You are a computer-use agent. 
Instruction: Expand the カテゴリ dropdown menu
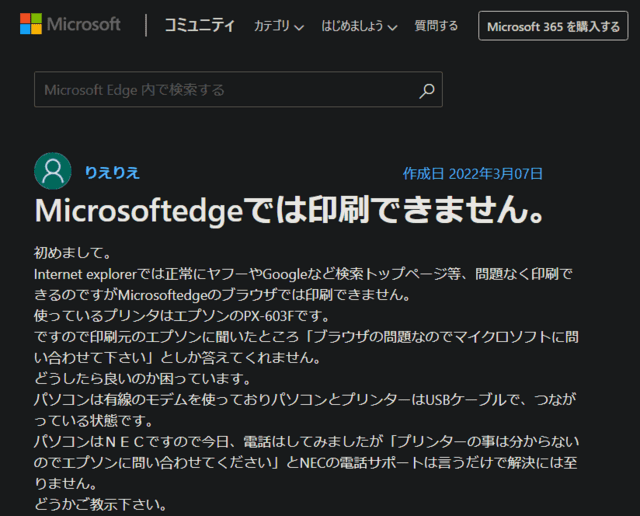point(279,26)
